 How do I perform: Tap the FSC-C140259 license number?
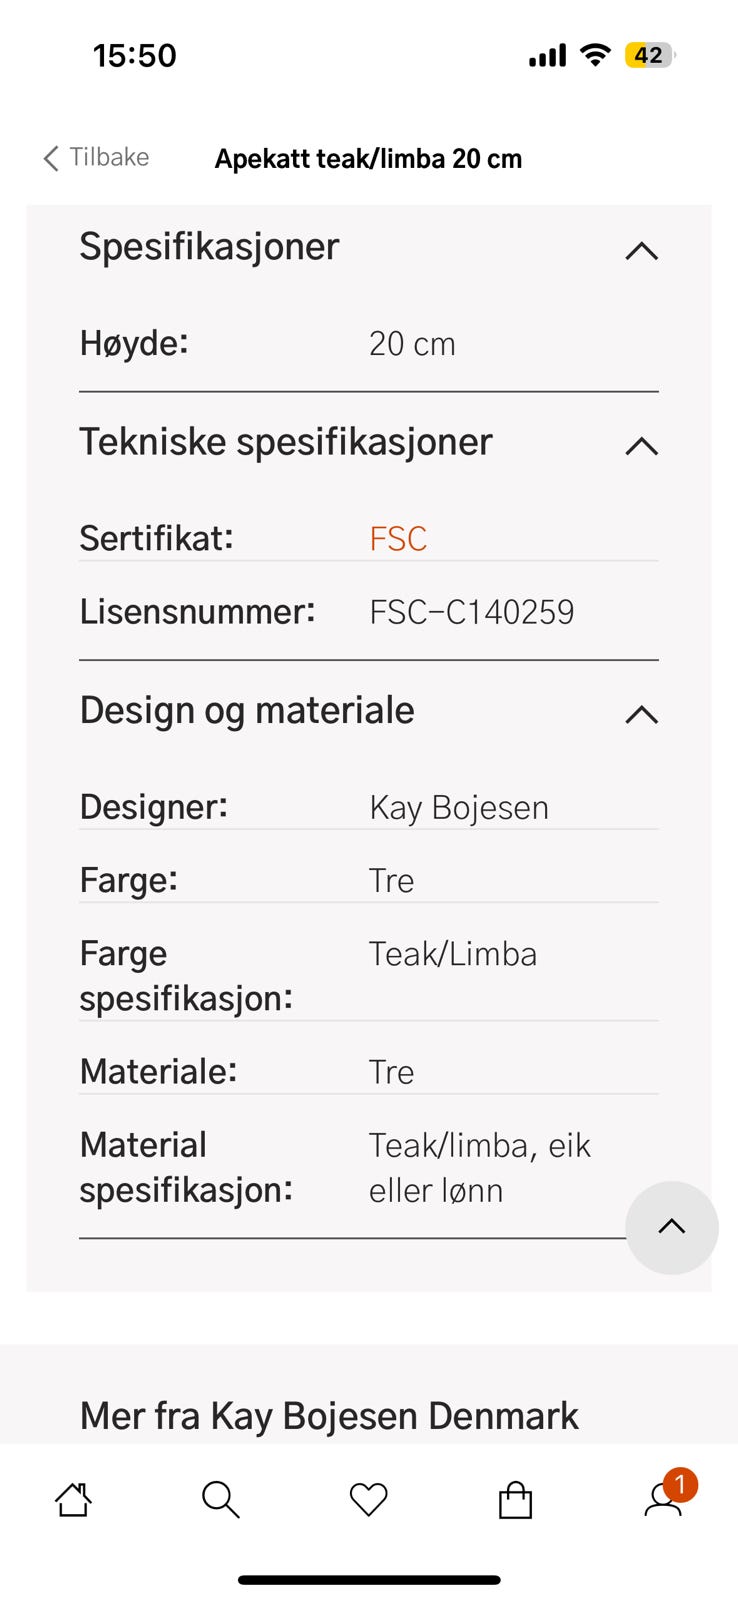pos(471,612)
